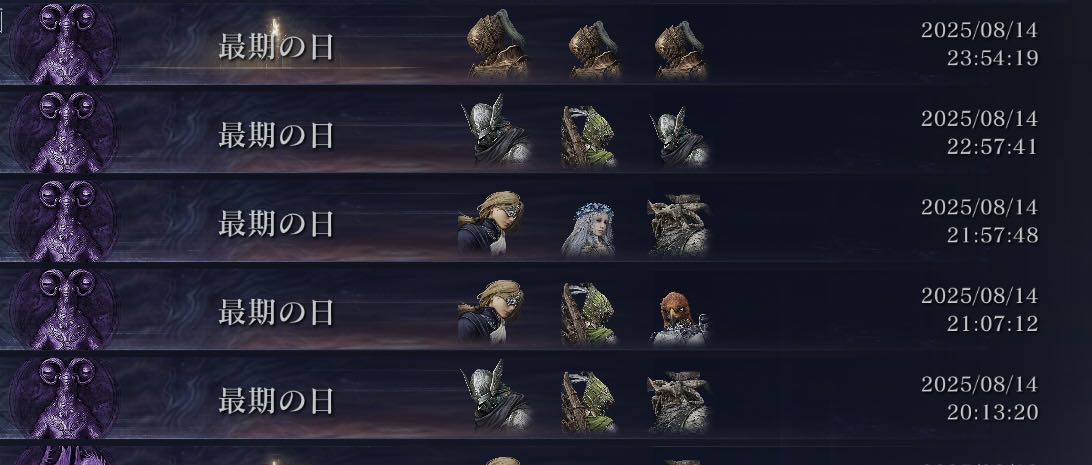This screenshot has width=1092, height=465.
Task: Open the 最期の日 entry dated 21:07:12
Action: [276, 313]
